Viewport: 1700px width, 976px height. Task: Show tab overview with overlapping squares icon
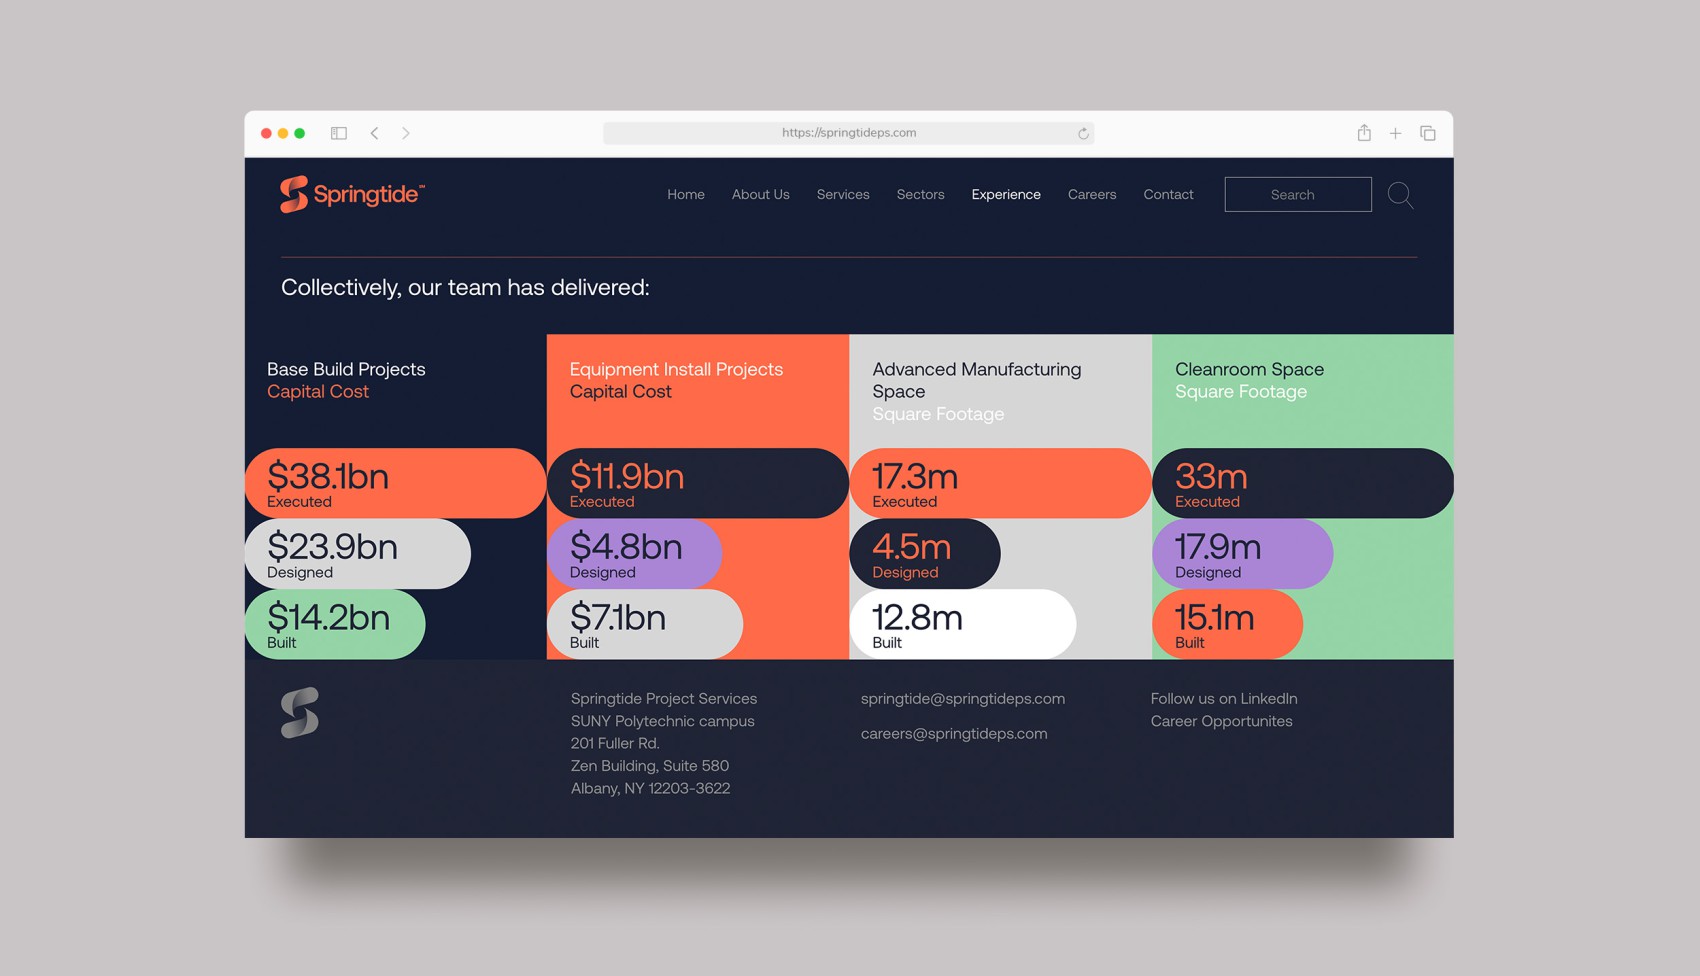(x=1428, y=133)
